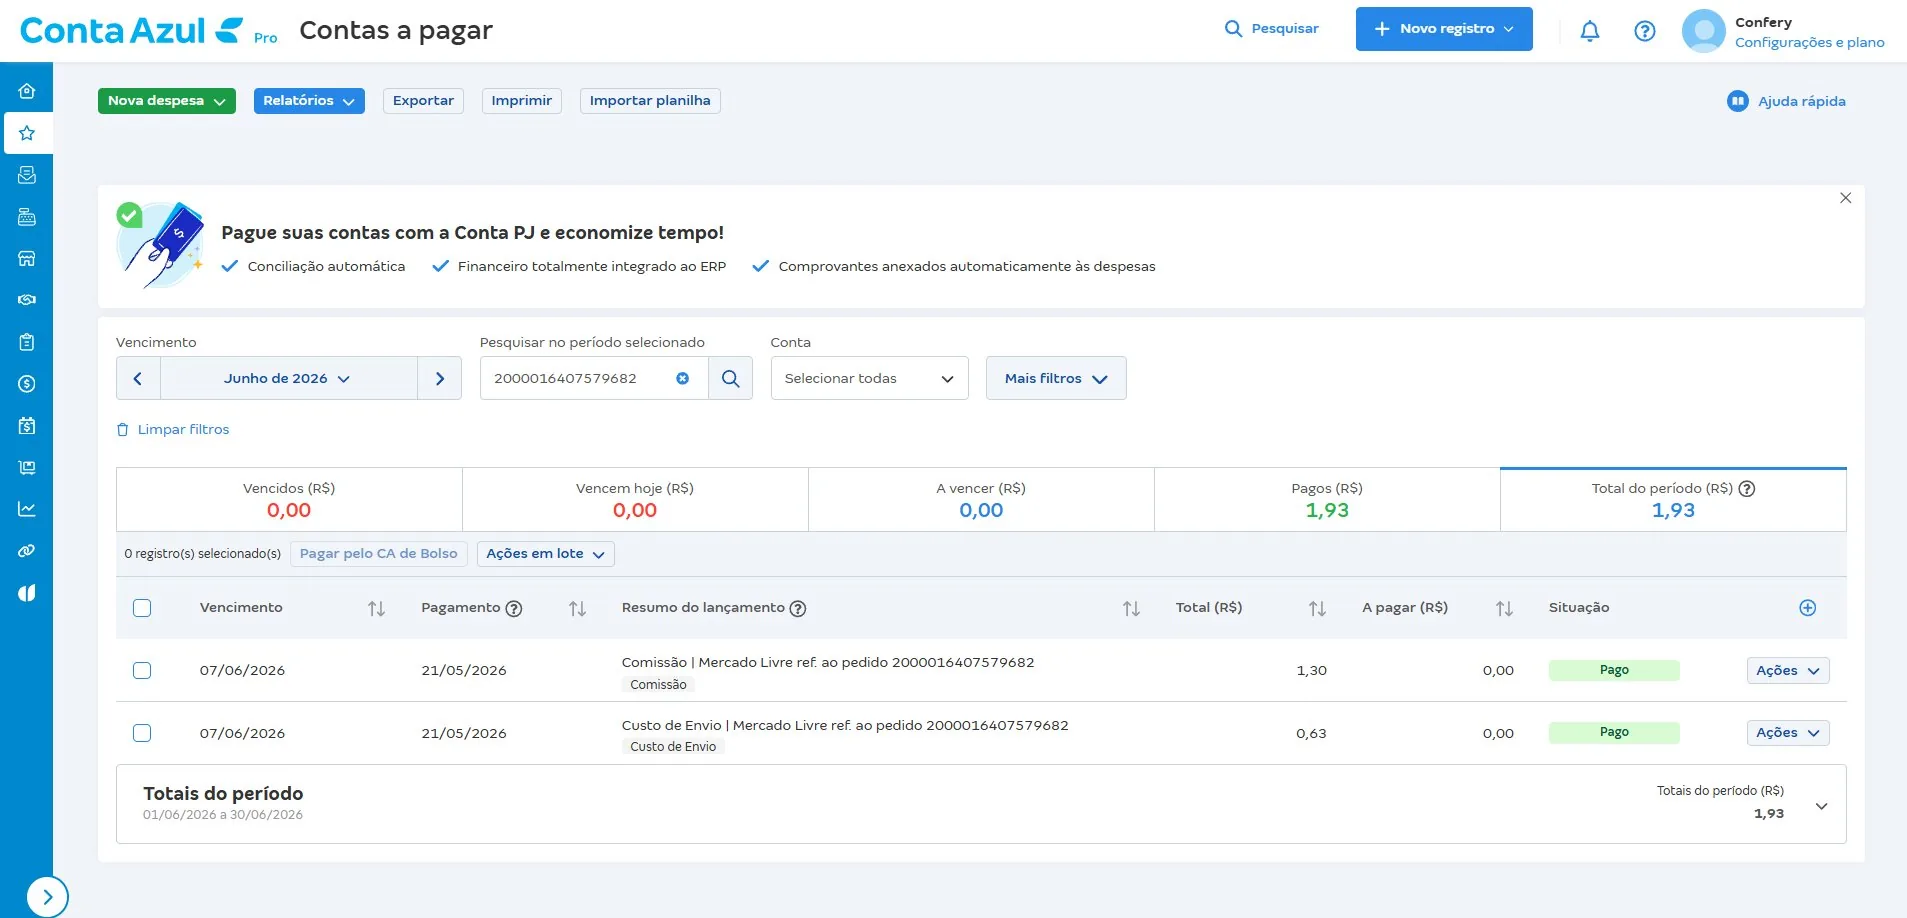
Task: Expand the Totais do período section chevron
Action: point(1821,806)
